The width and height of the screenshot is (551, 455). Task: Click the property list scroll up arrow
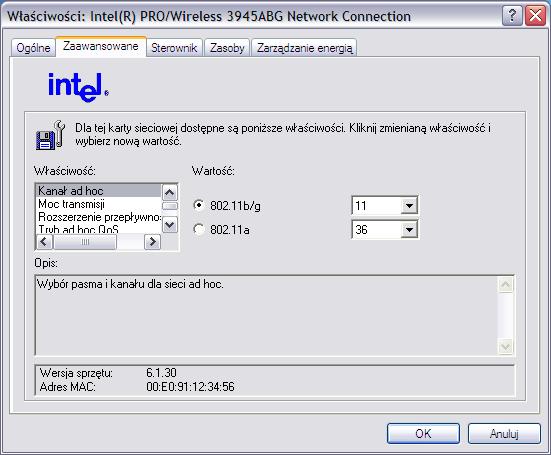(170, 192)
